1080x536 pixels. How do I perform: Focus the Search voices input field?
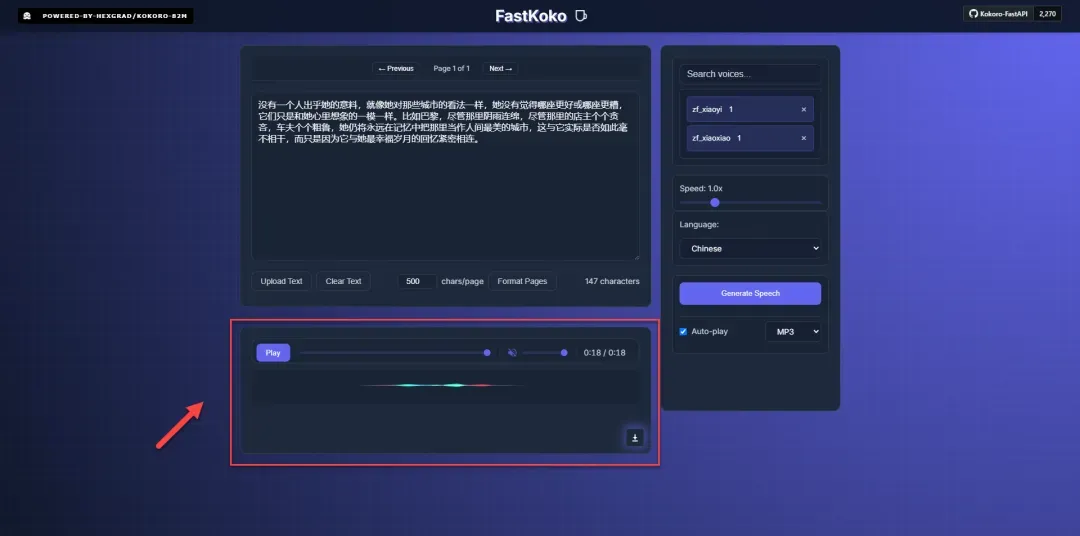[750, 74]
